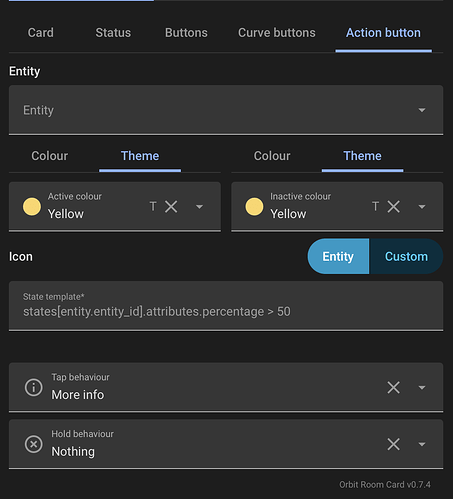Open the Status tab
Viewport: 453px width, 499px height.
[113, 33]
